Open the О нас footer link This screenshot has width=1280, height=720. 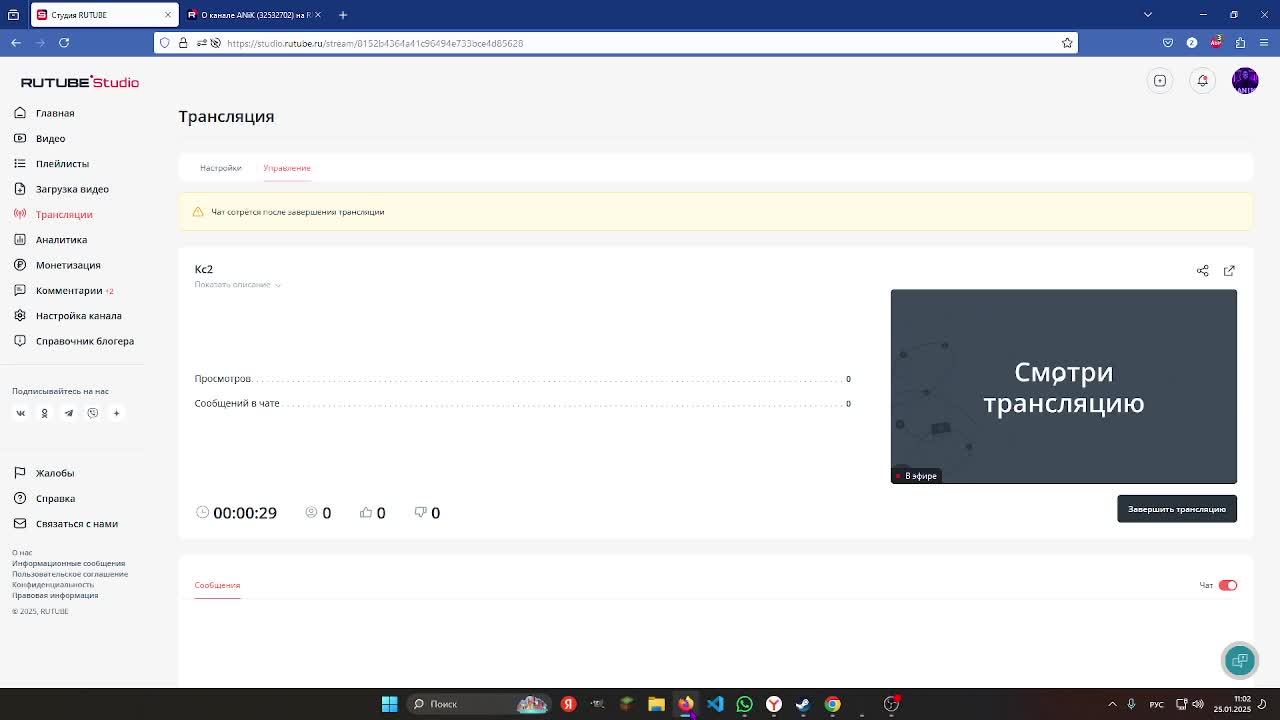point(22,552)
